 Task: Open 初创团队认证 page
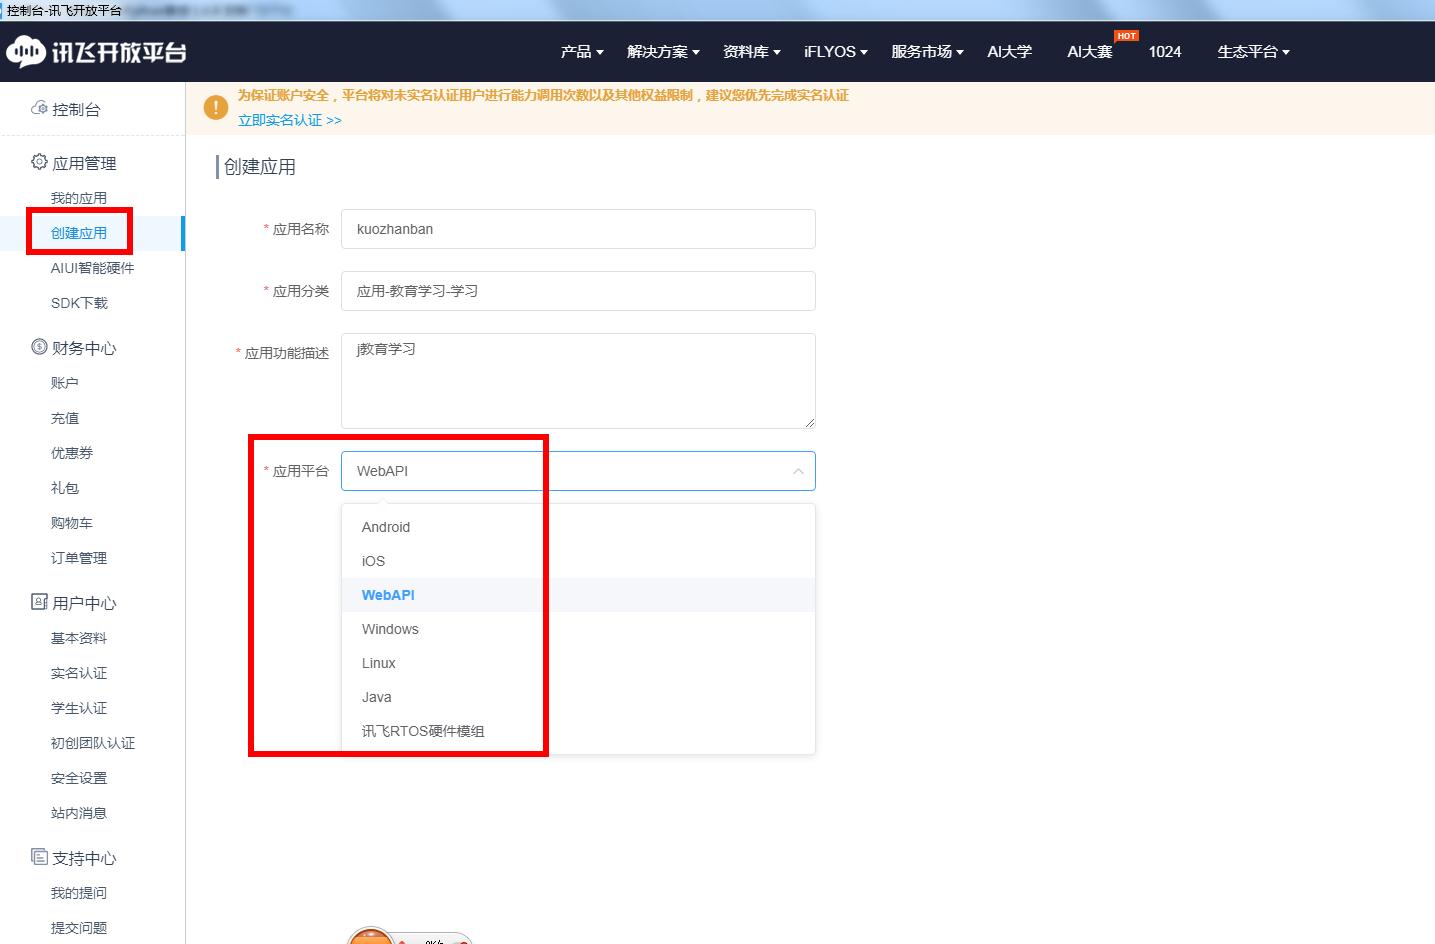click(x=93, y=743)
